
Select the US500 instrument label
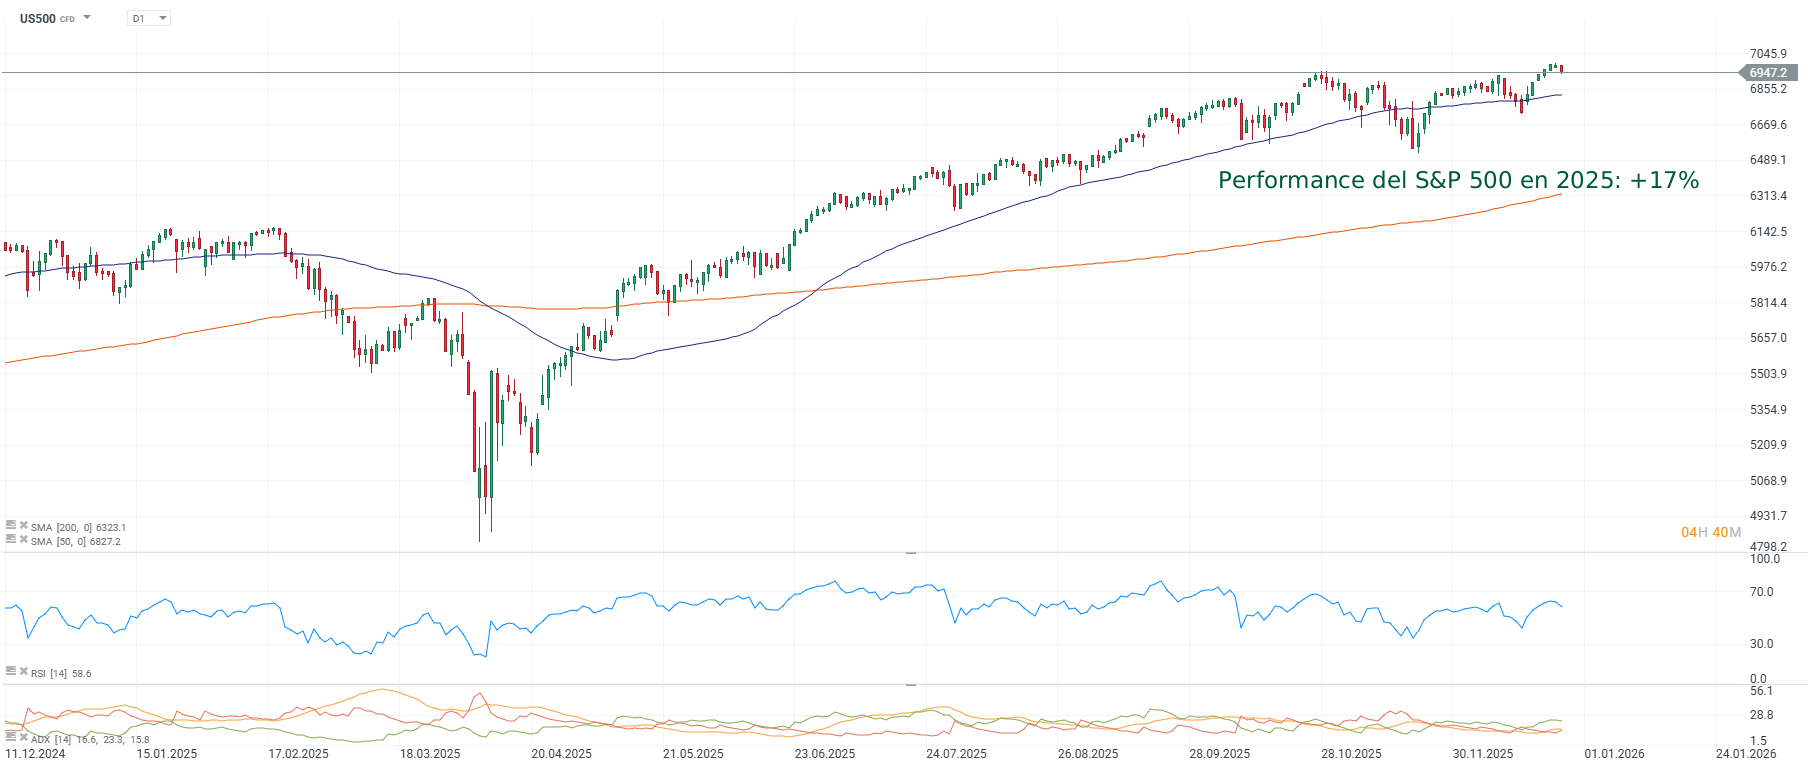(38, 18)
